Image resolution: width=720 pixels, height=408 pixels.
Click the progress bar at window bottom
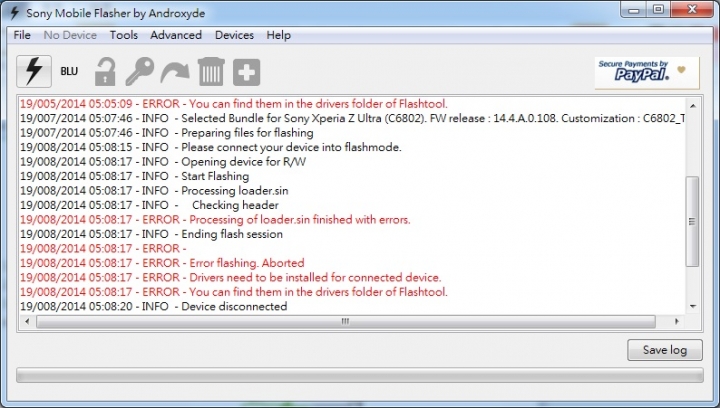point(360,375)
